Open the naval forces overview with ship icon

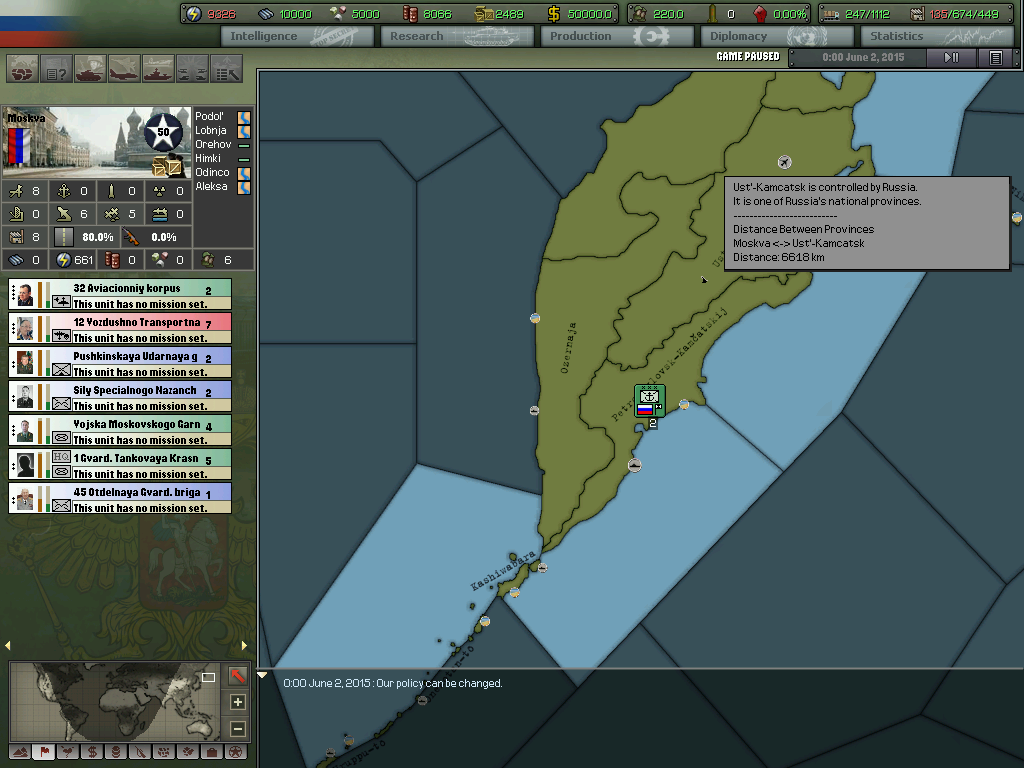click(157, 70)
